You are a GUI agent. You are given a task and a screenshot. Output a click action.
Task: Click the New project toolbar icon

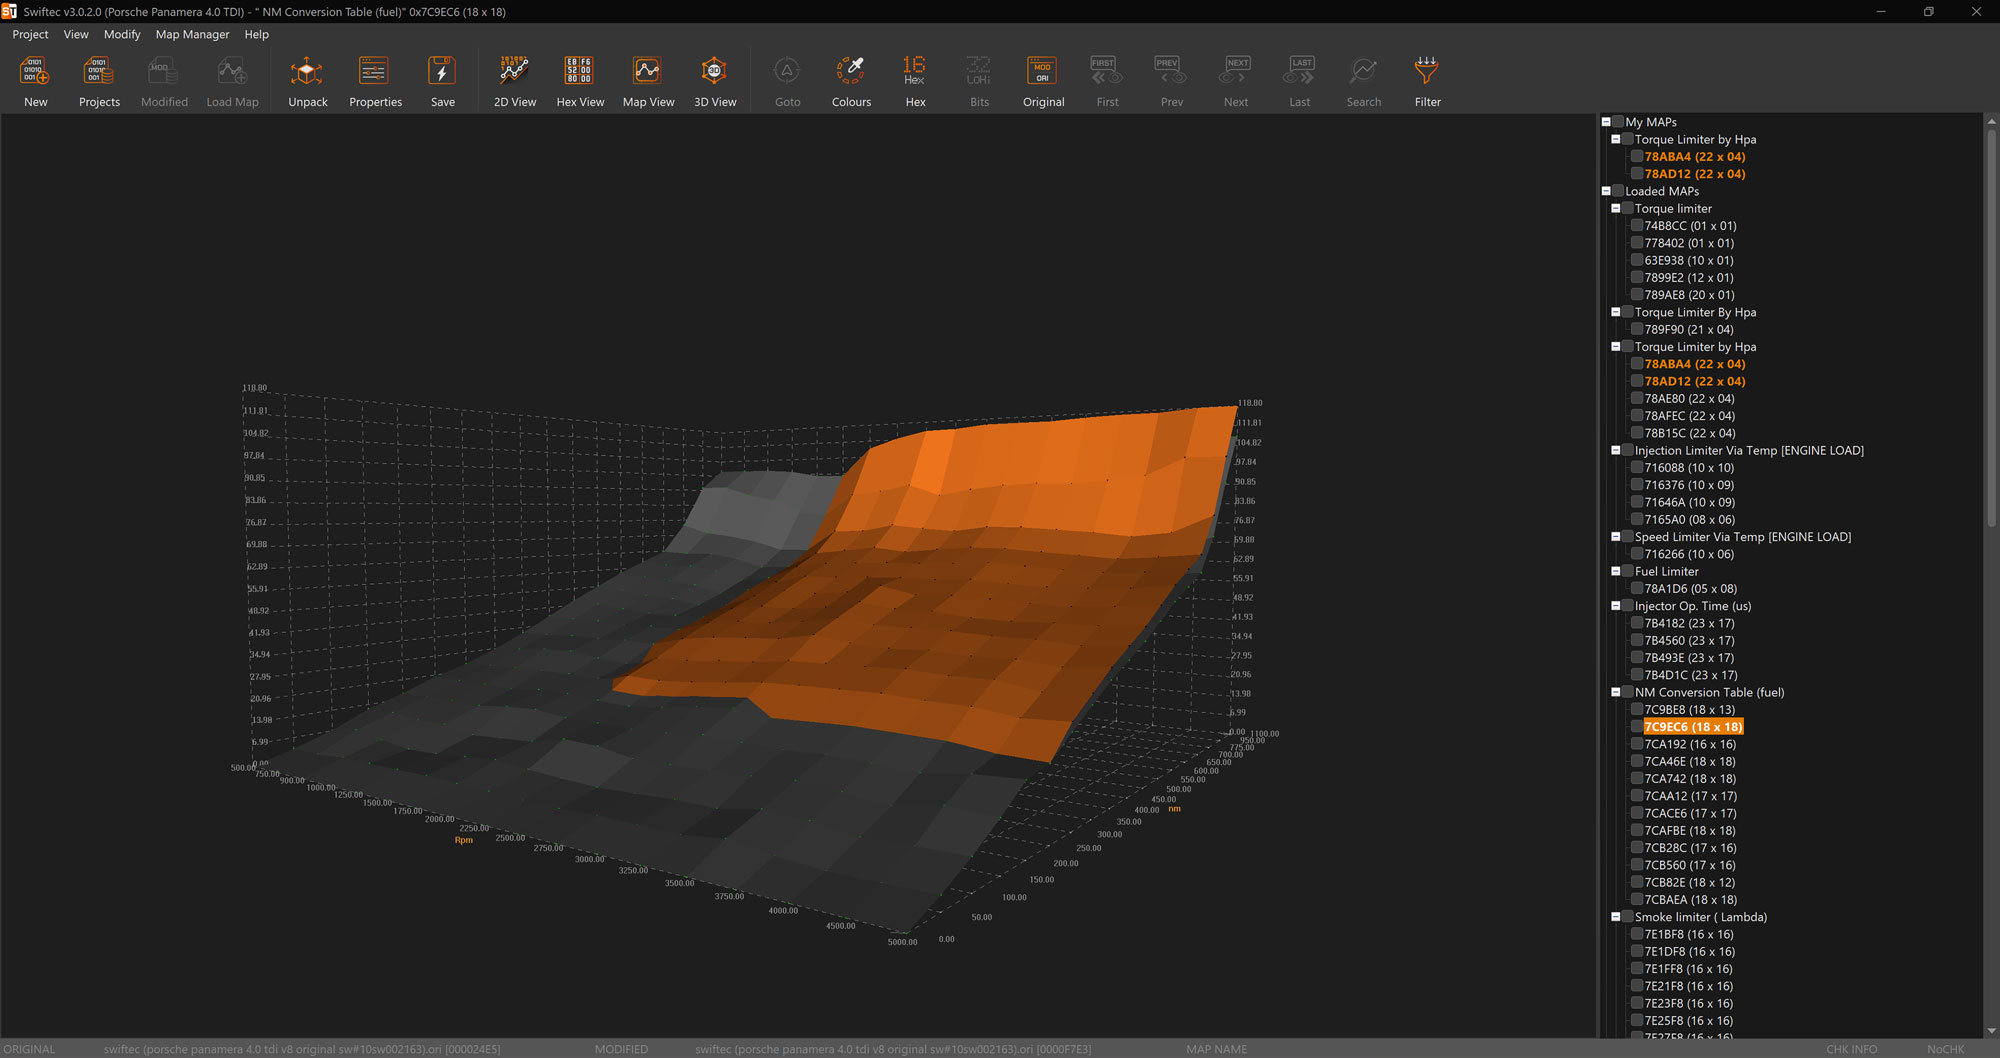[x=35, y=72]
